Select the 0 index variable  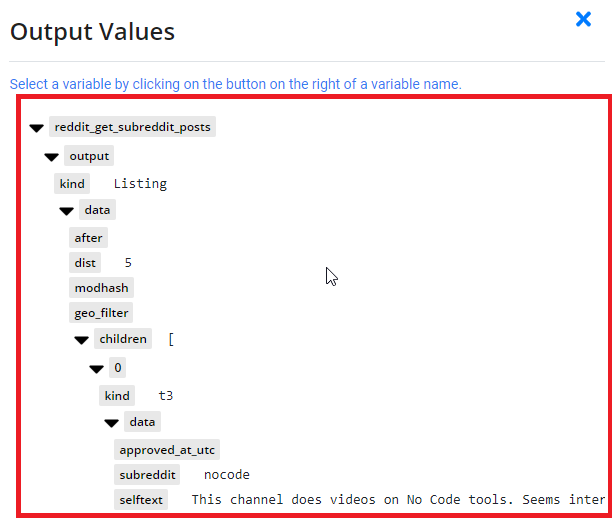pos(117,367)
